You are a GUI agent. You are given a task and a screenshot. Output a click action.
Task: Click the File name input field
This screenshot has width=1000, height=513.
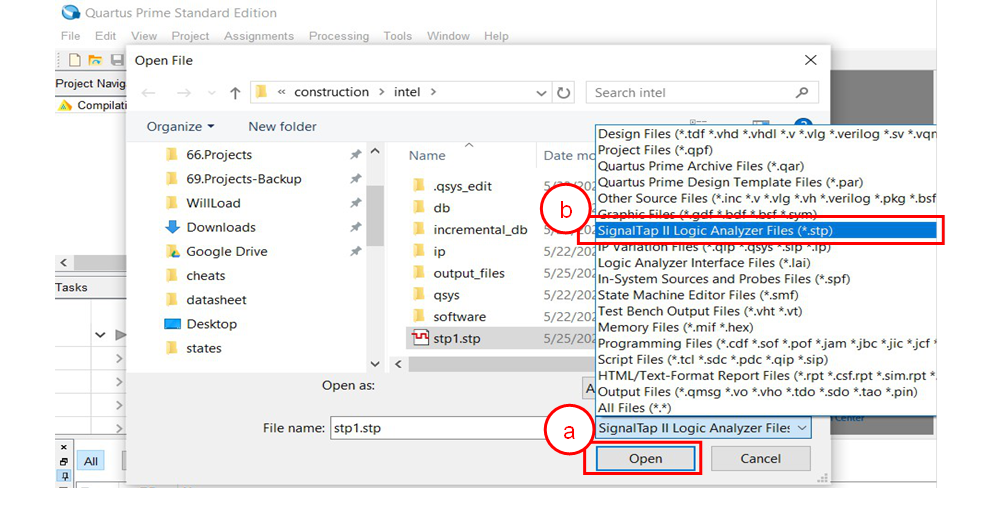pos(439,428)
